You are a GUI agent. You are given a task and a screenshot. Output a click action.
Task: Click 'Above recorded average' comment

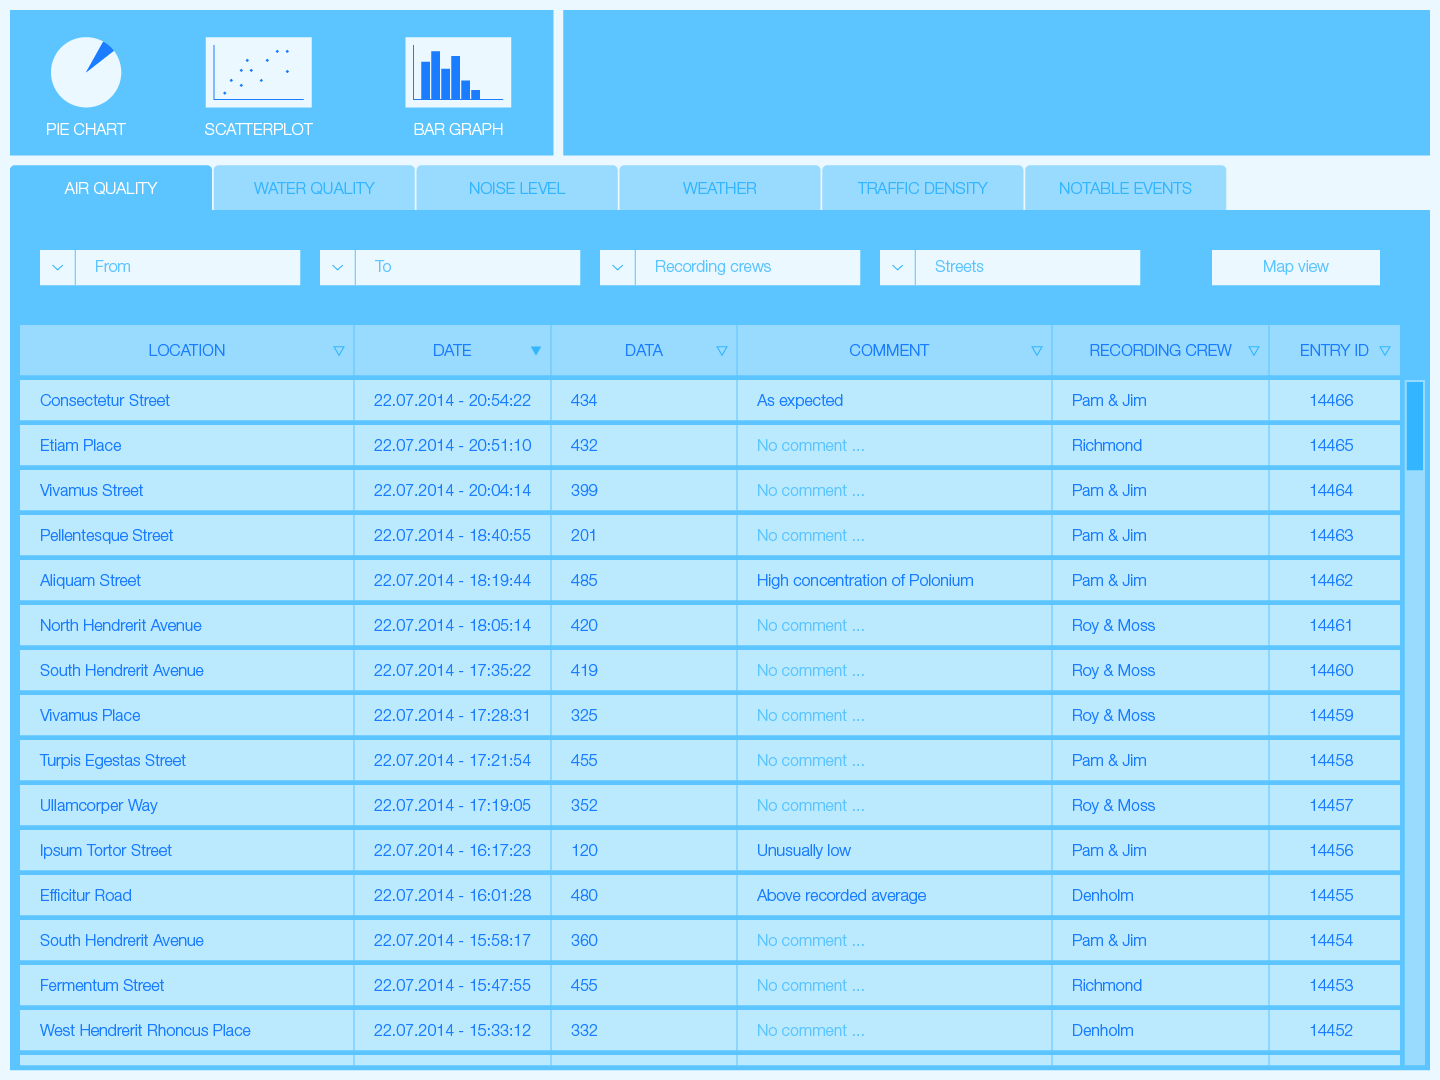(841, 896)
